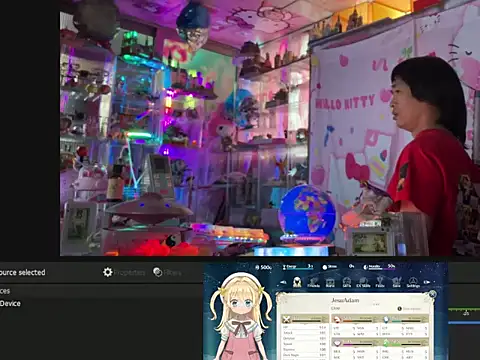Click the 500G currency counter
The height and width of the screenshot is (360, 480).
[x=263, y=267]
